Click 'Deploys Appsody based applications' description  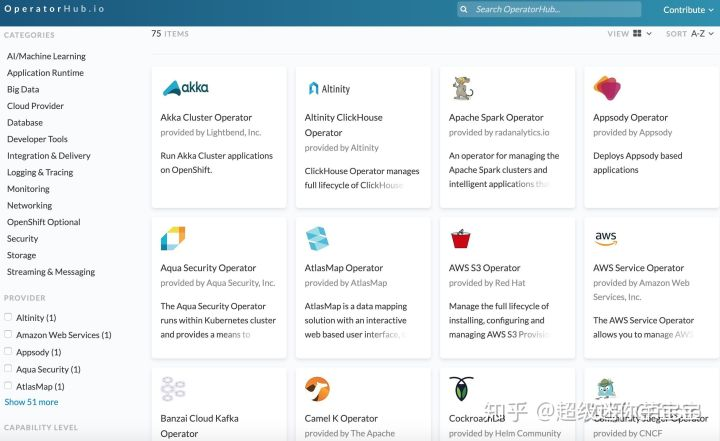(x=637, y=163)
